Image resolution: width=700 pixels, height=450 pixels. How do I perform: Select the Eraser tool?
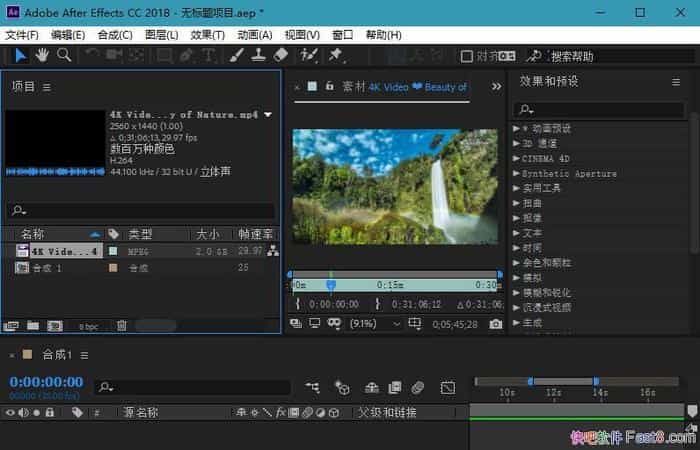click(280, 55)
